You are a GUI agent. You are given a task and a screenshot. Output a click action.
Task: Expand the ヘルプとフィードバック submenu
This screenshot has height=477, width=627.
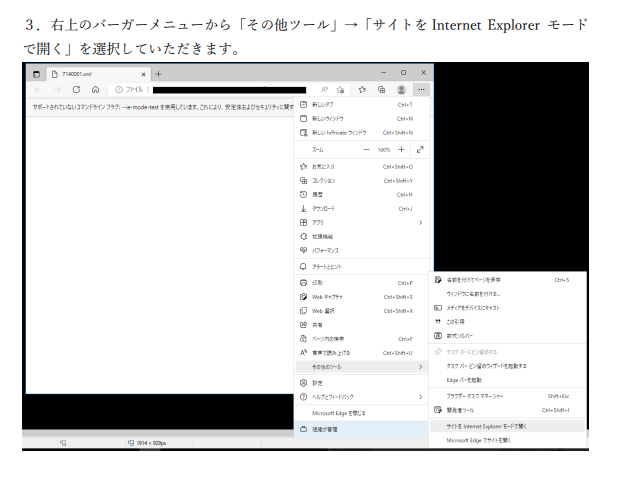pyautogui.click(x=420, y=397)
